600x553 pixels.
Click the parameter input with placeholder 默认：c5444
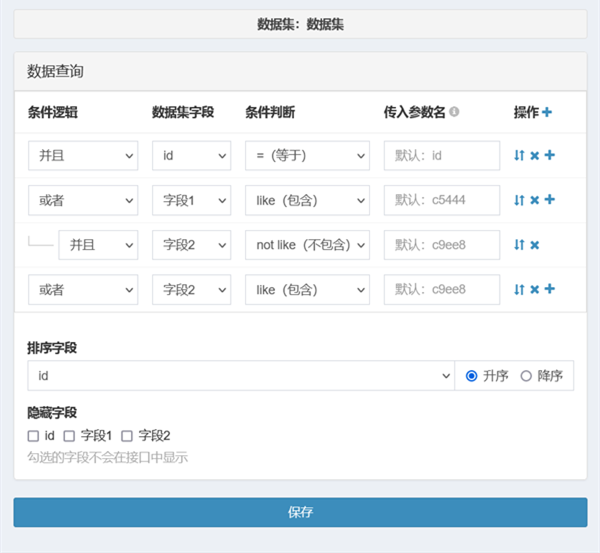pos(441,200)
